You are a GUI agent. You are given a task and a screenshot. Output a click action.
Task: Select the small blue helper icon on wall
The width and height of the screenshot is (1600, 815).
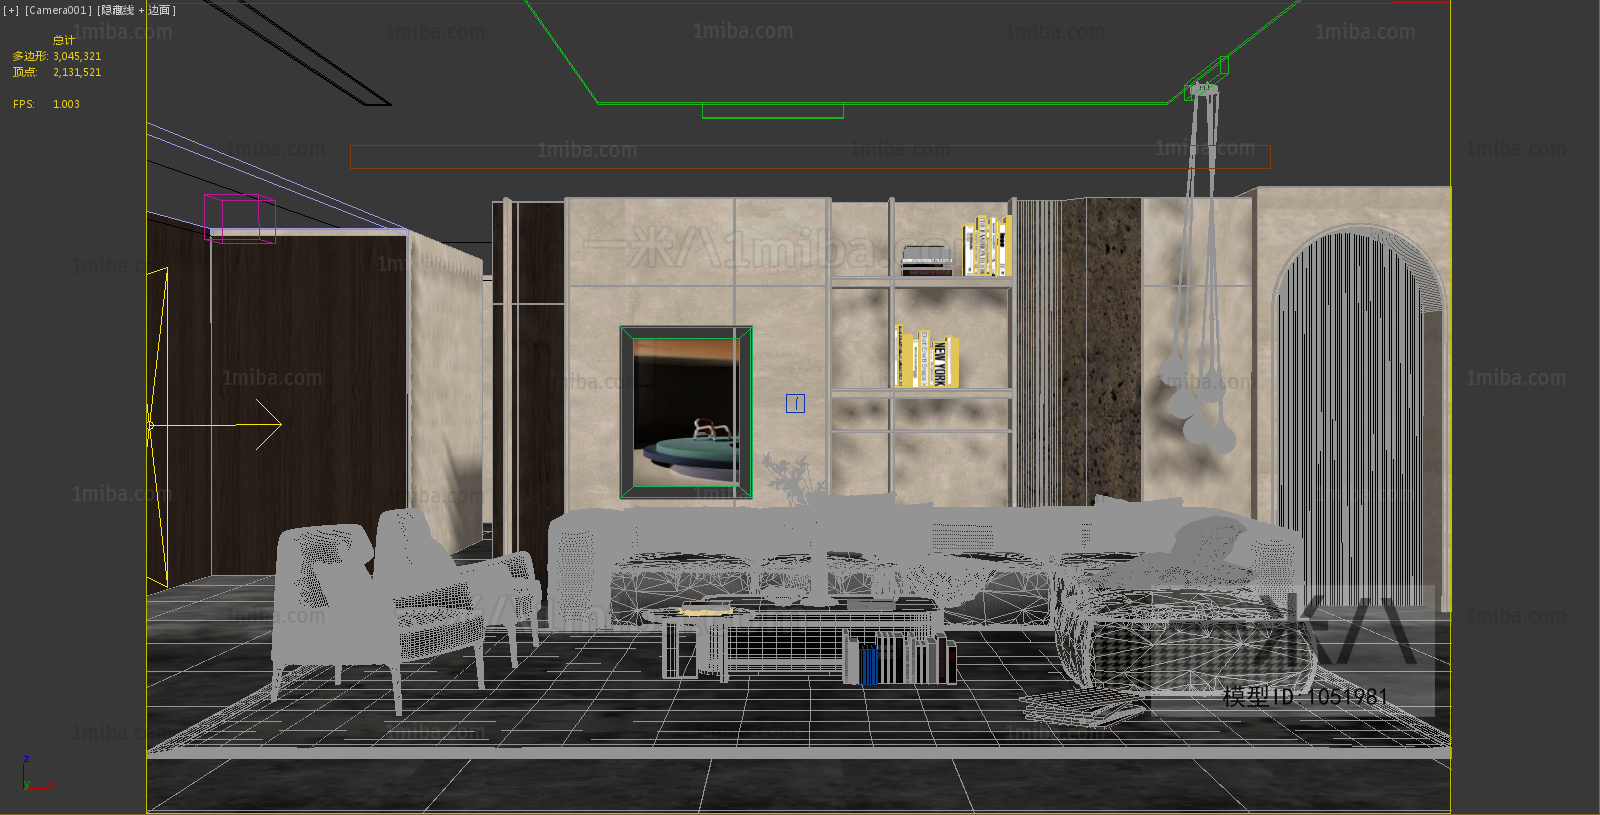click(x=795, y=403)
